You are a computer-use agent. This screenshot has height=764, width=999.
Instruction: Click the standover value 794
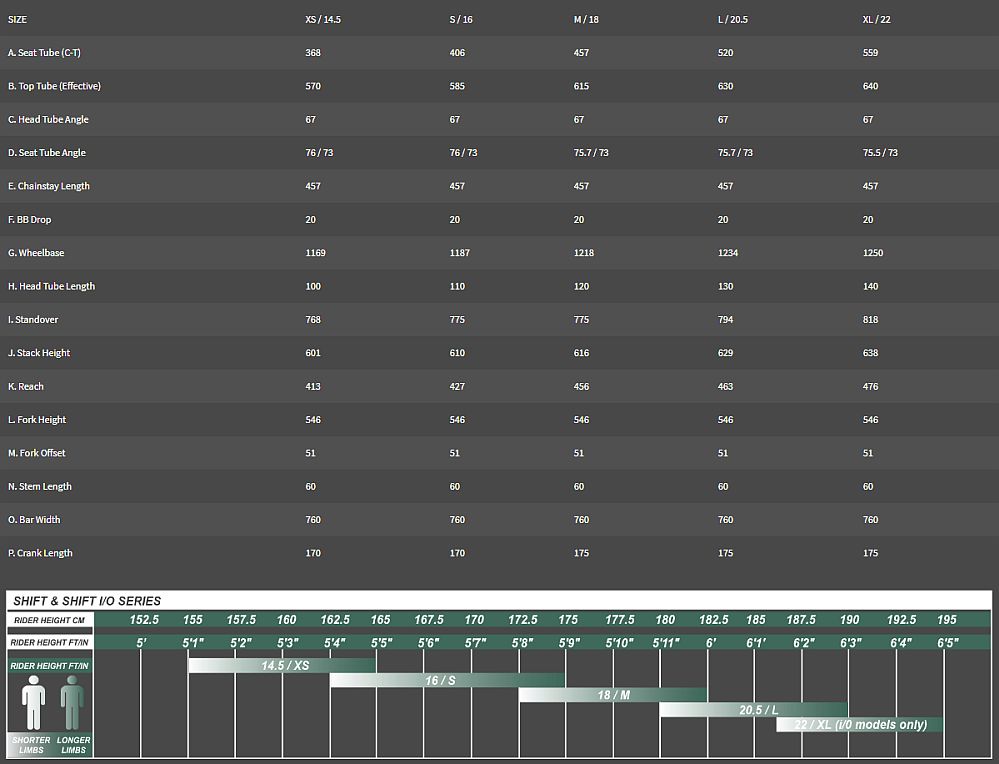(725, 319)
